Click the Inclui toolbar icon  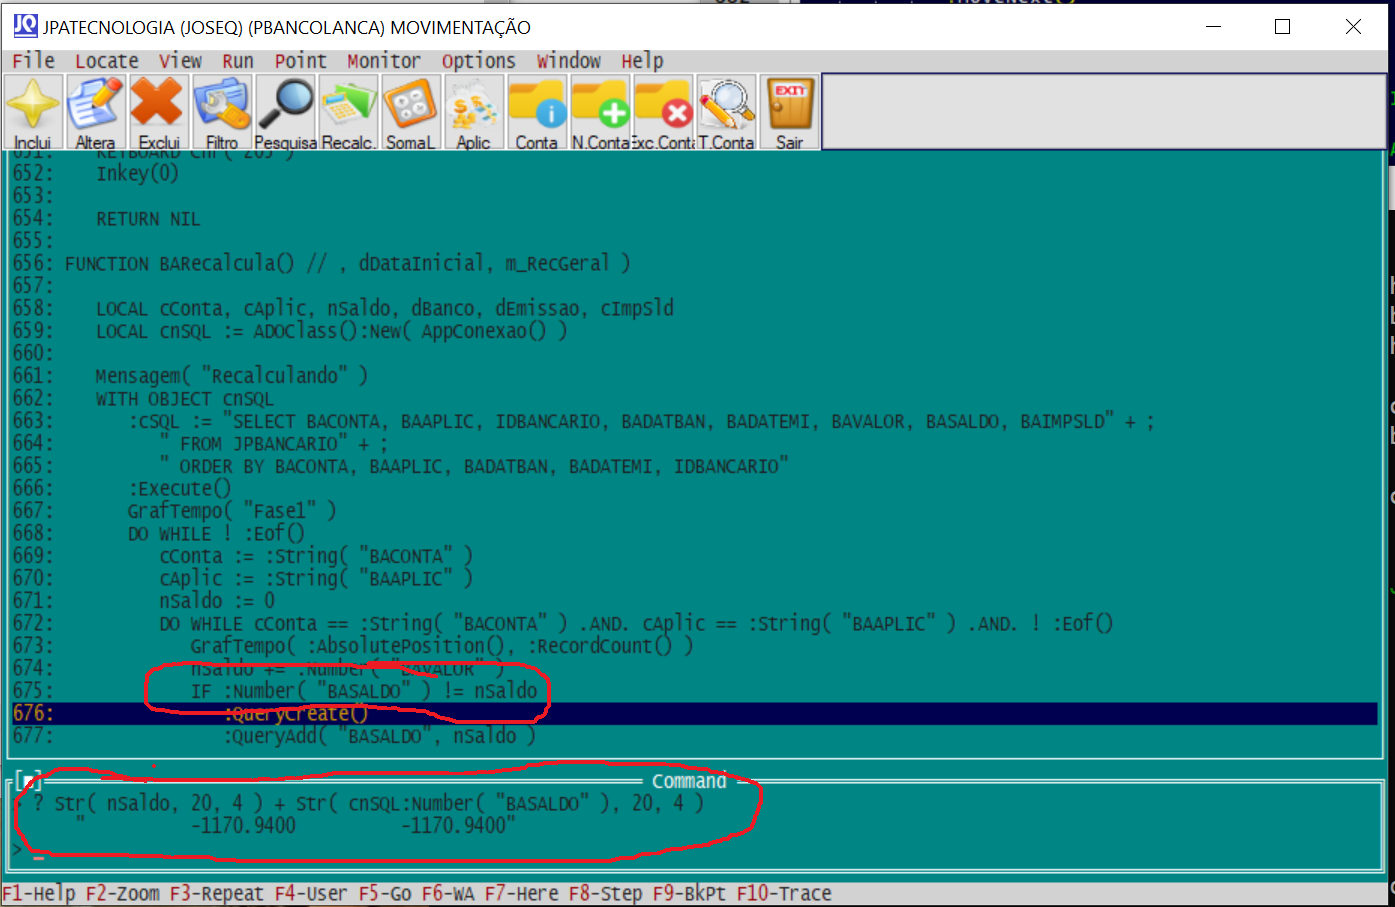[33, 113]
